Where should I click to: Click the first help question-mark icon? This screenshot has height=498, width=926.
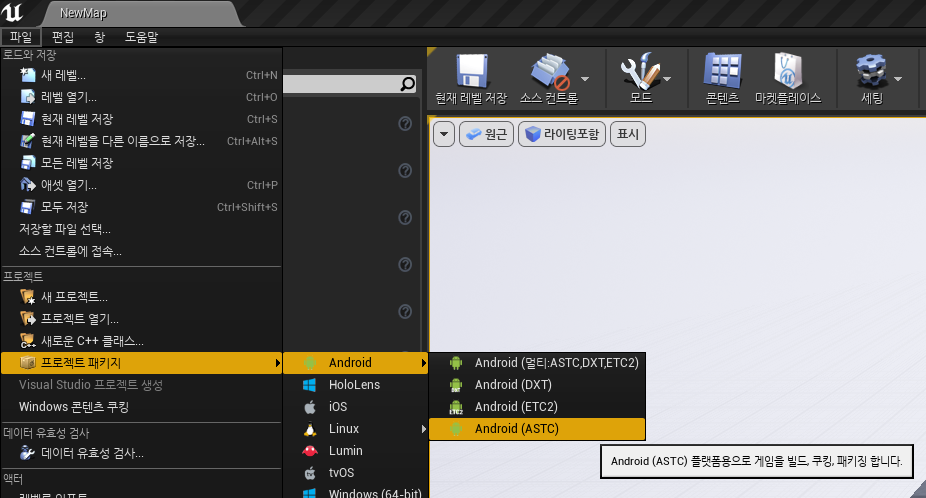[405, 123]
